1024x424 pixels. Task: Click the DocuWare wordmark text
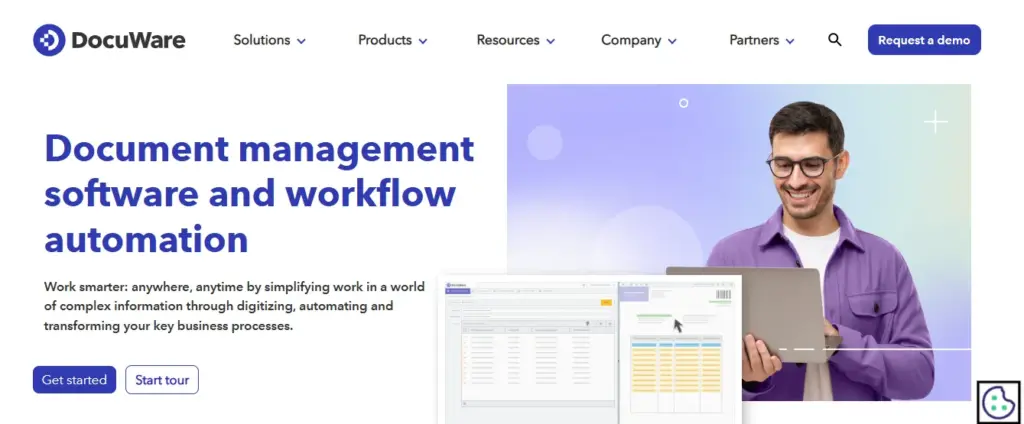pyautogui.click(x=128, y=40)
